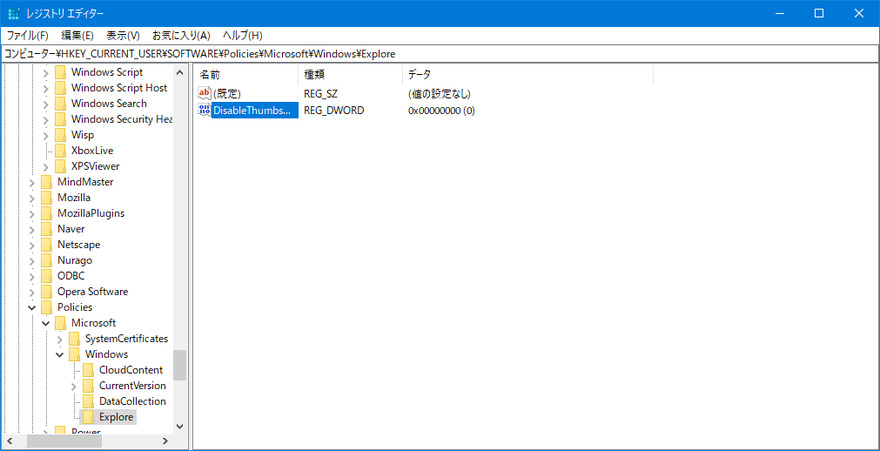Sort by the データ column header

528,75
